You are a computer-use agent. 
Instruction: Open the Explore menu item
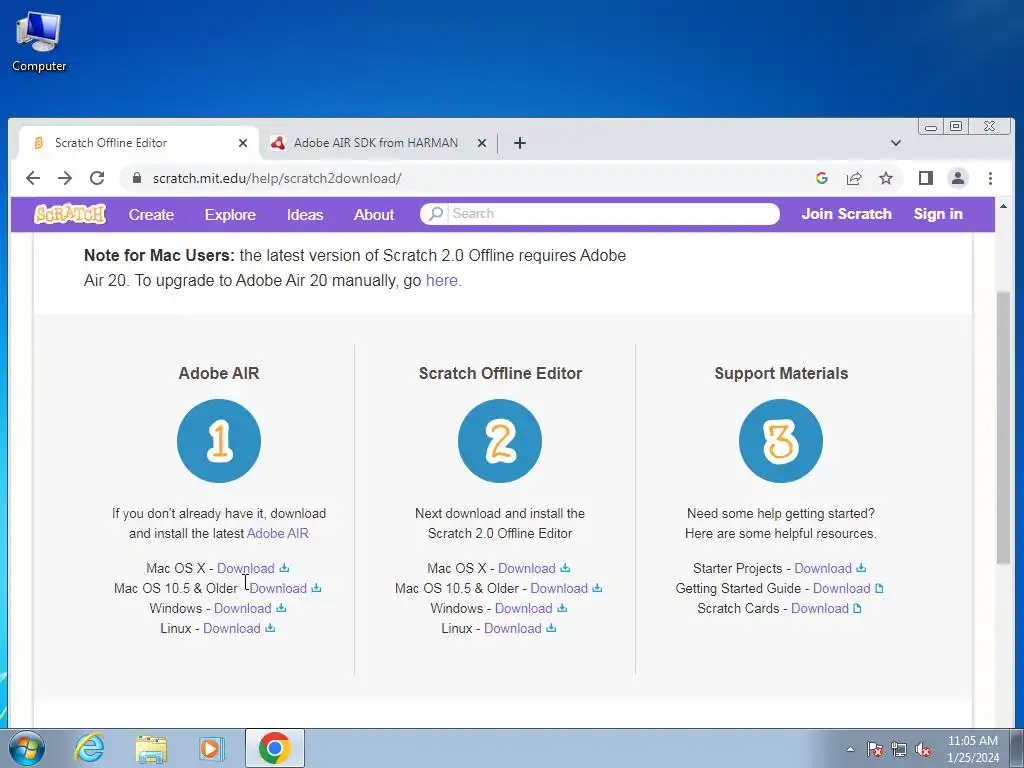coord(230,215)
